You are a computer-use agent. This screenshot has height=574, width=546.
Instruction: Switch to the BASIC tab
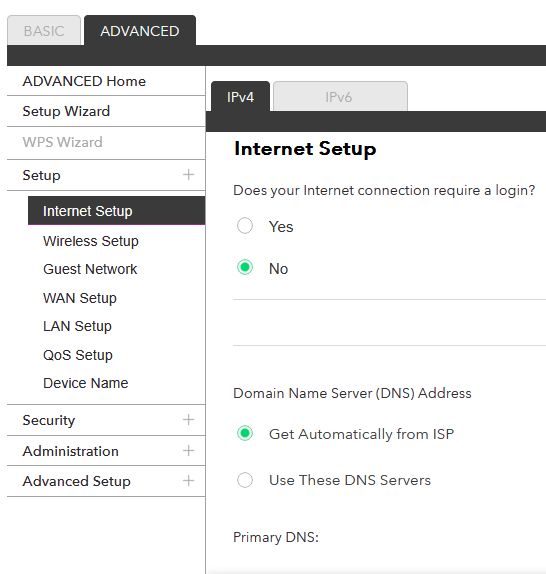(x=44, y=30)
